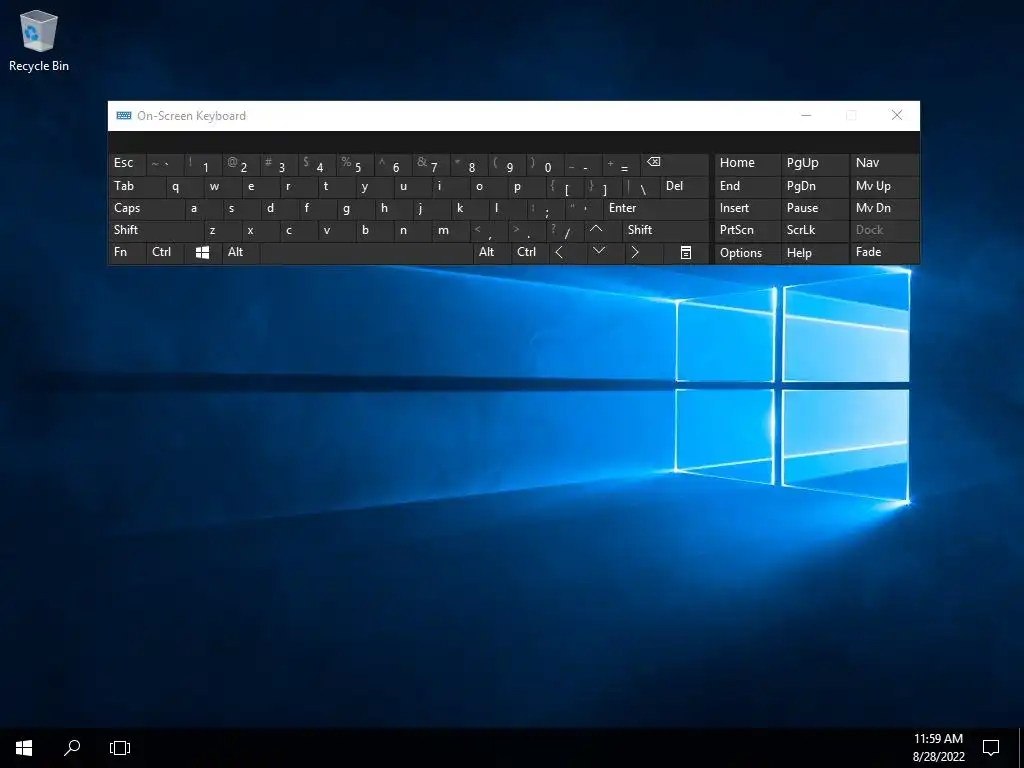The height and width of the screenshot is (768, 1024).
Task: Click the Help key
Action: click(814, 253)
